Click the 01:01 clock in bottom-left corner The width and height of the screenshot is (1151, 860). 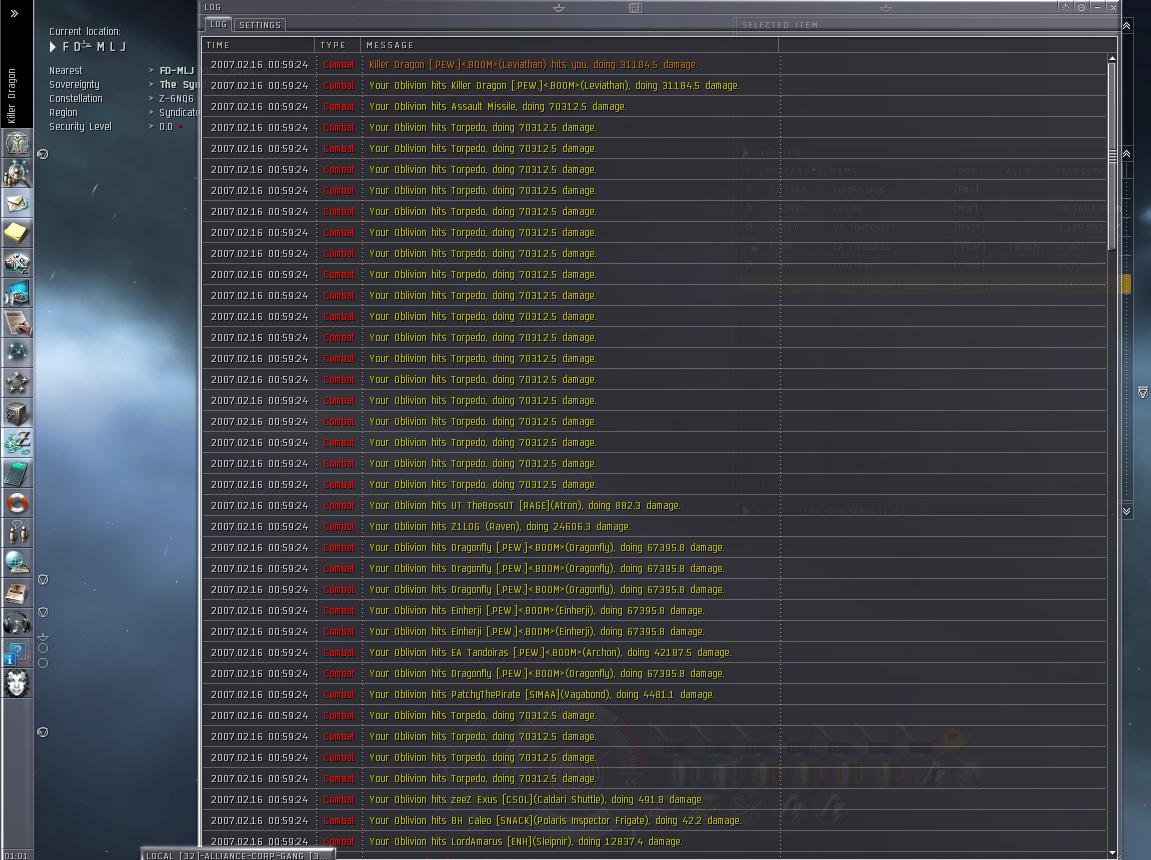coord(16,855)
